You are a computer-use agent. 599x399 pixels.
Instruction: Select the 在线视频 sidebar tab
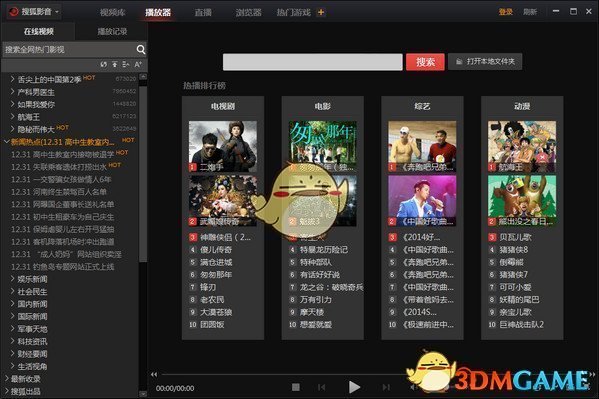39,31
